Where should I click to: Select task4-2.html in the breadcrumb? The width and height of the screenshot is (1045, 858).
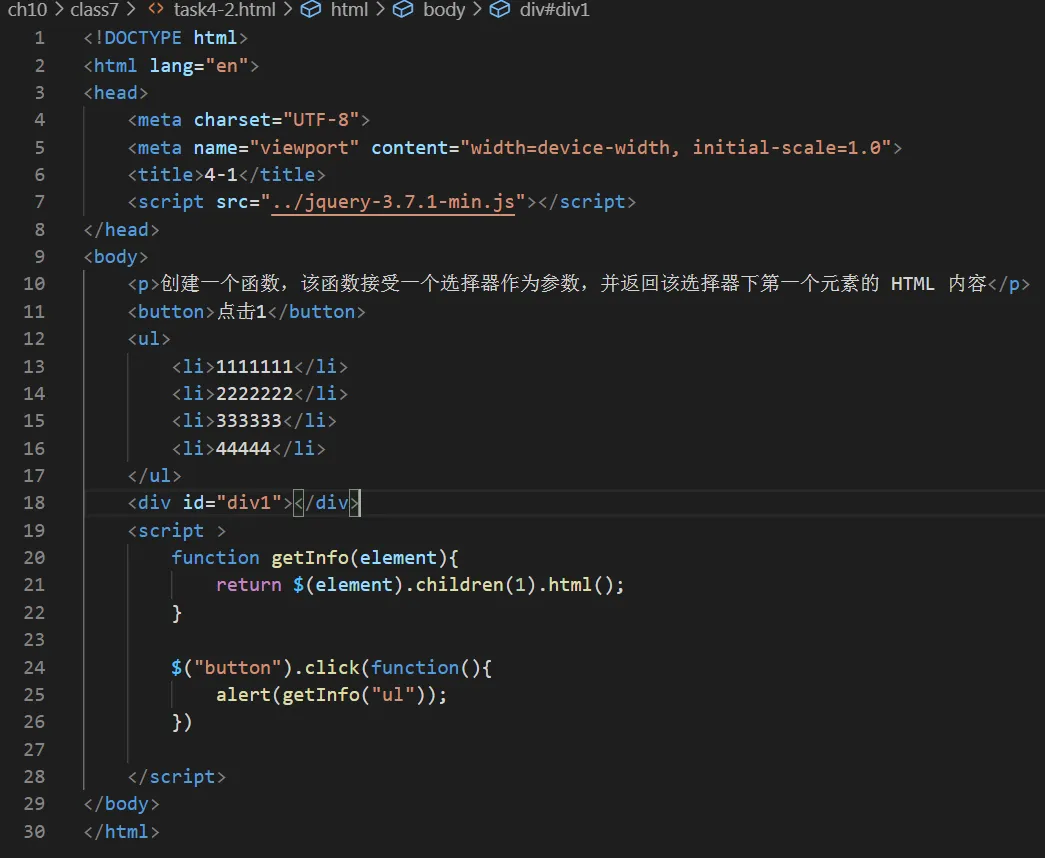(x=225, y=10)
